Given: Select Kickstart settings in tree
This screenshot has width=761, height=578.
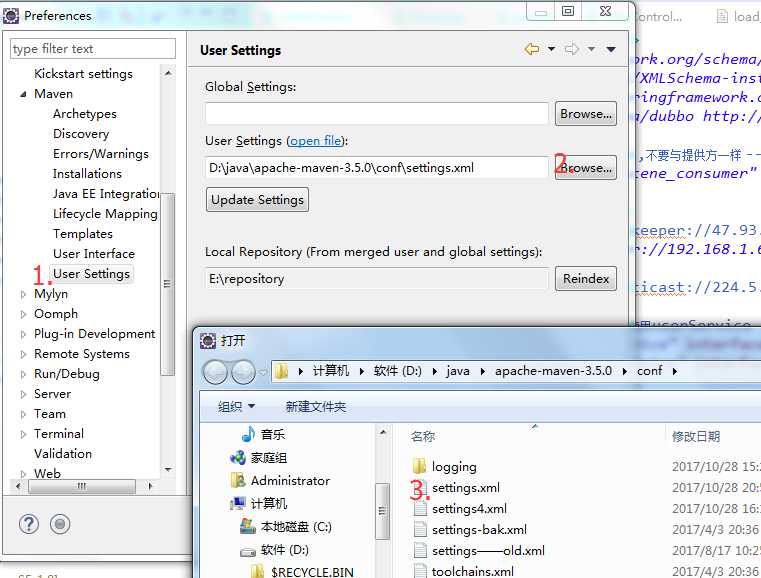Looking at the screenshot, I should [83, 74].
